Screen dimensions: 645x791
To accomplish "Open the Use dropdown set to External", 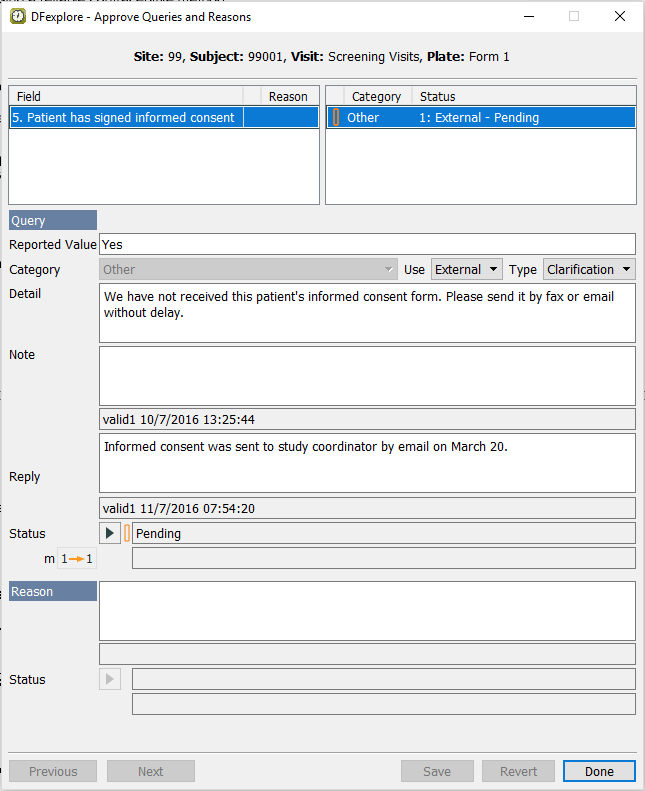I will (466, 270).
